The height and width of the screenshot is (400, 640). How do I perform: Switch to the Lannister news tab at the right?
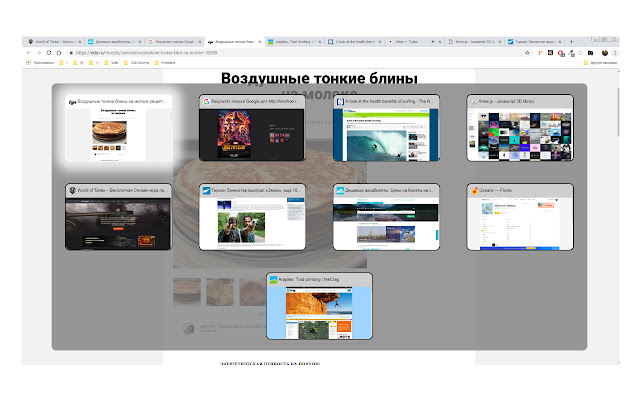pyautogui.click(x=534, y=42)
